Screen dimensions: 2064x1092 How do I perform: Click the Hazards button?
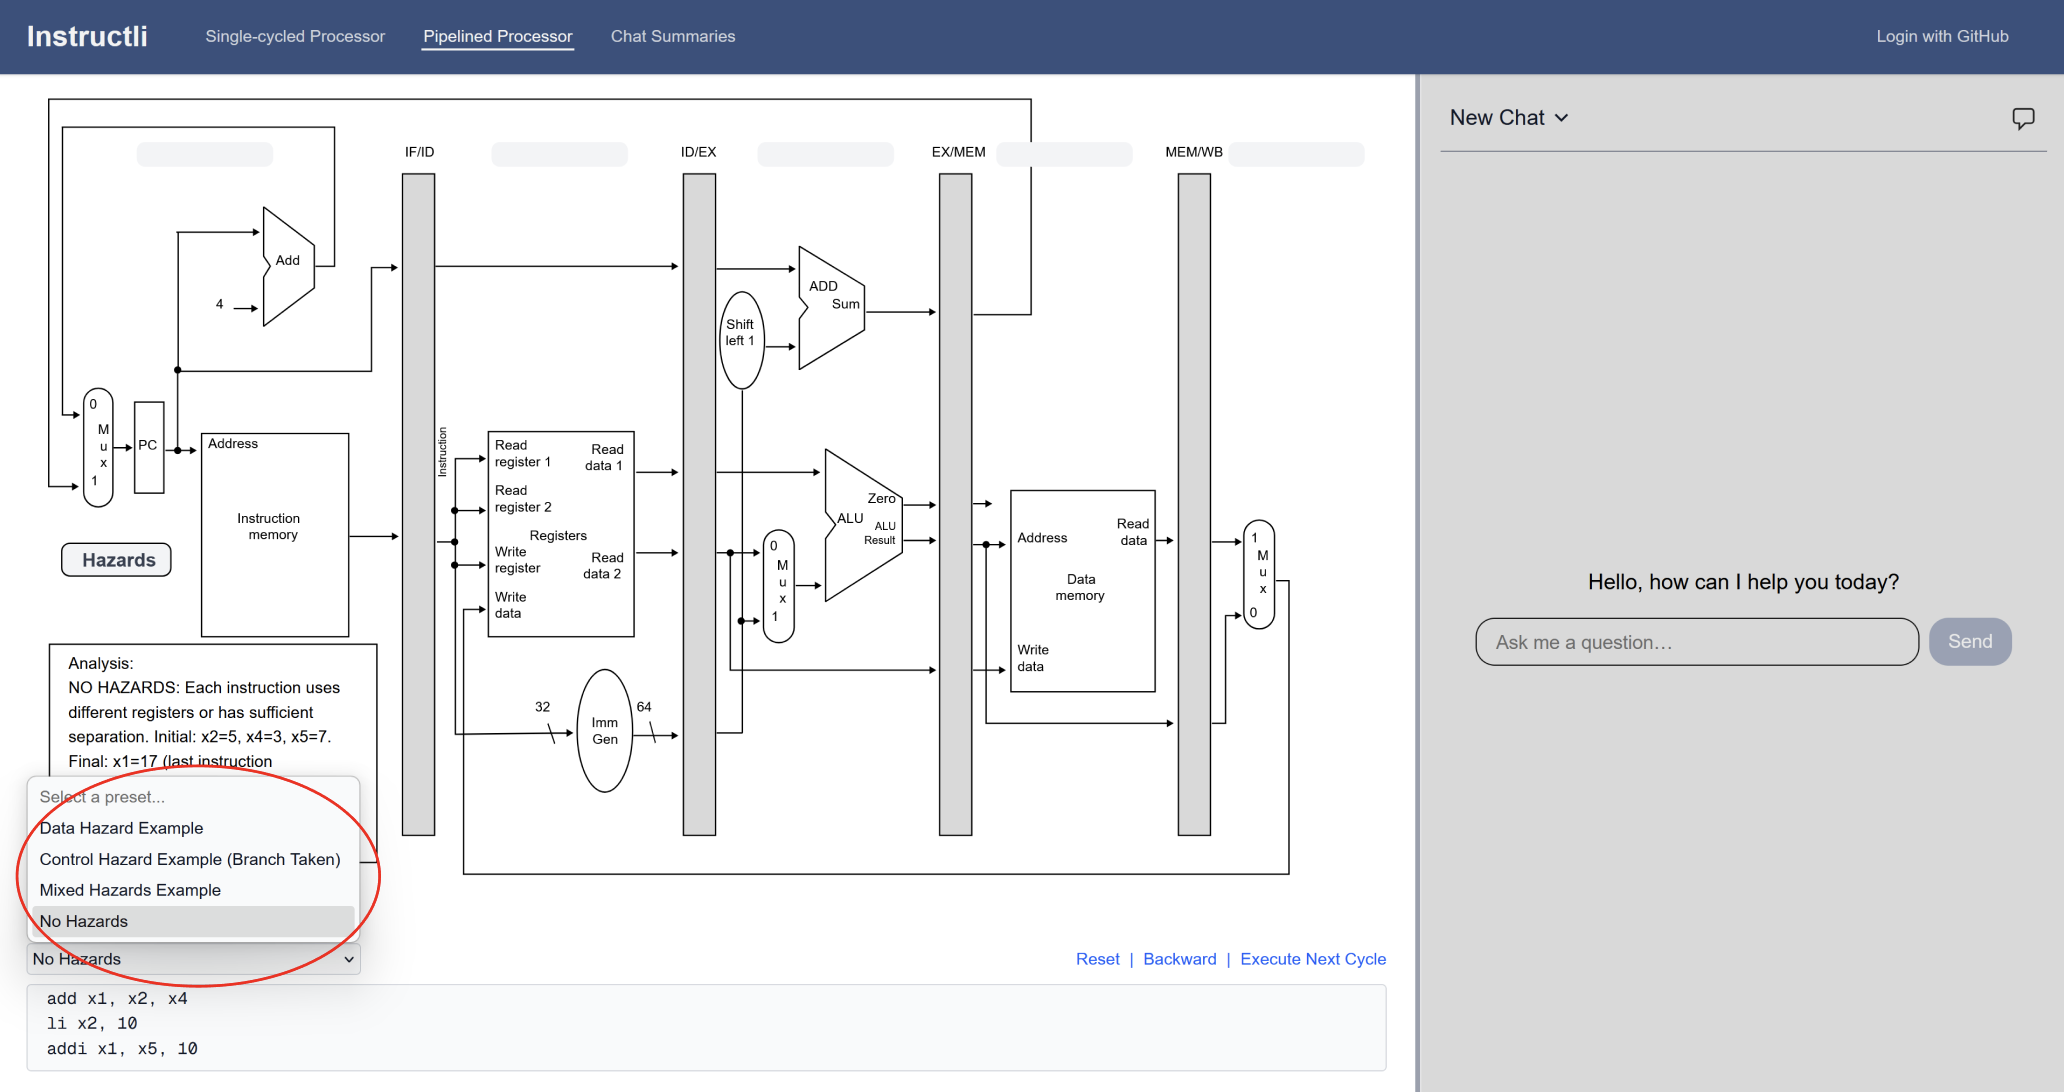[117, 560]
